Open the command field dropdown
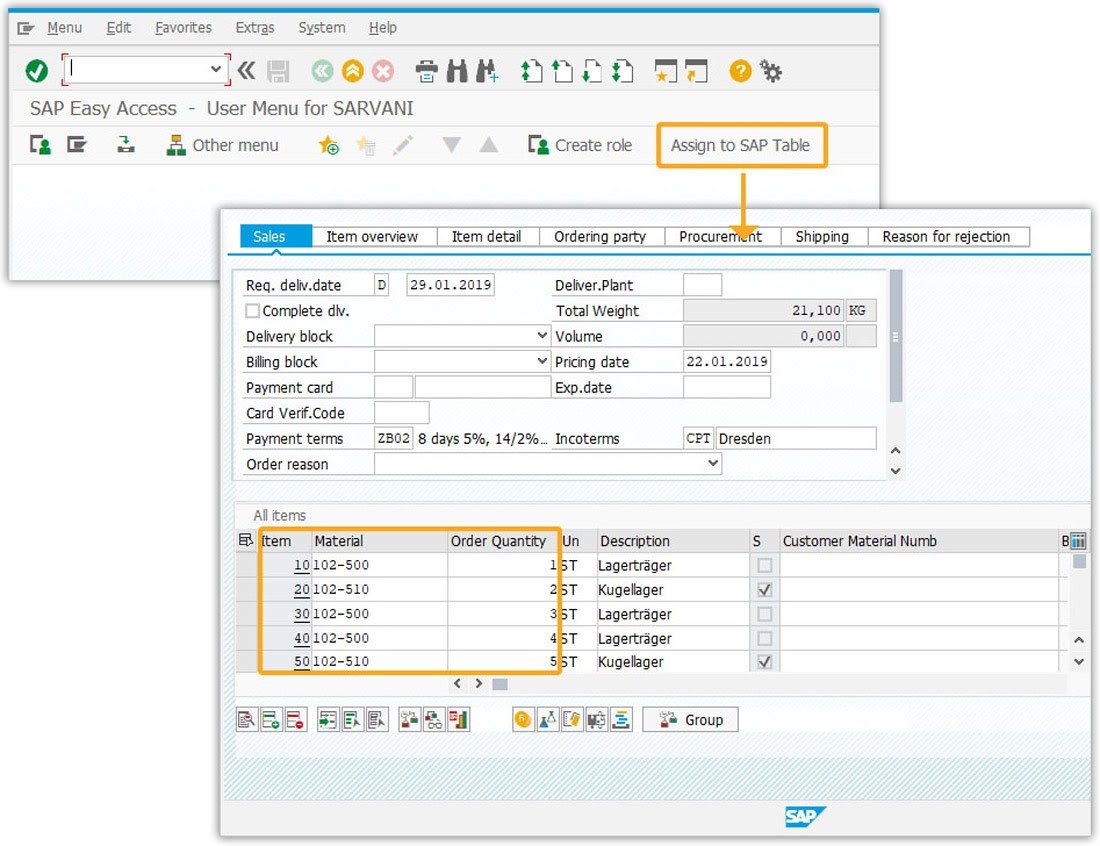Screen dimensions: 1100x846 (215, 69)
